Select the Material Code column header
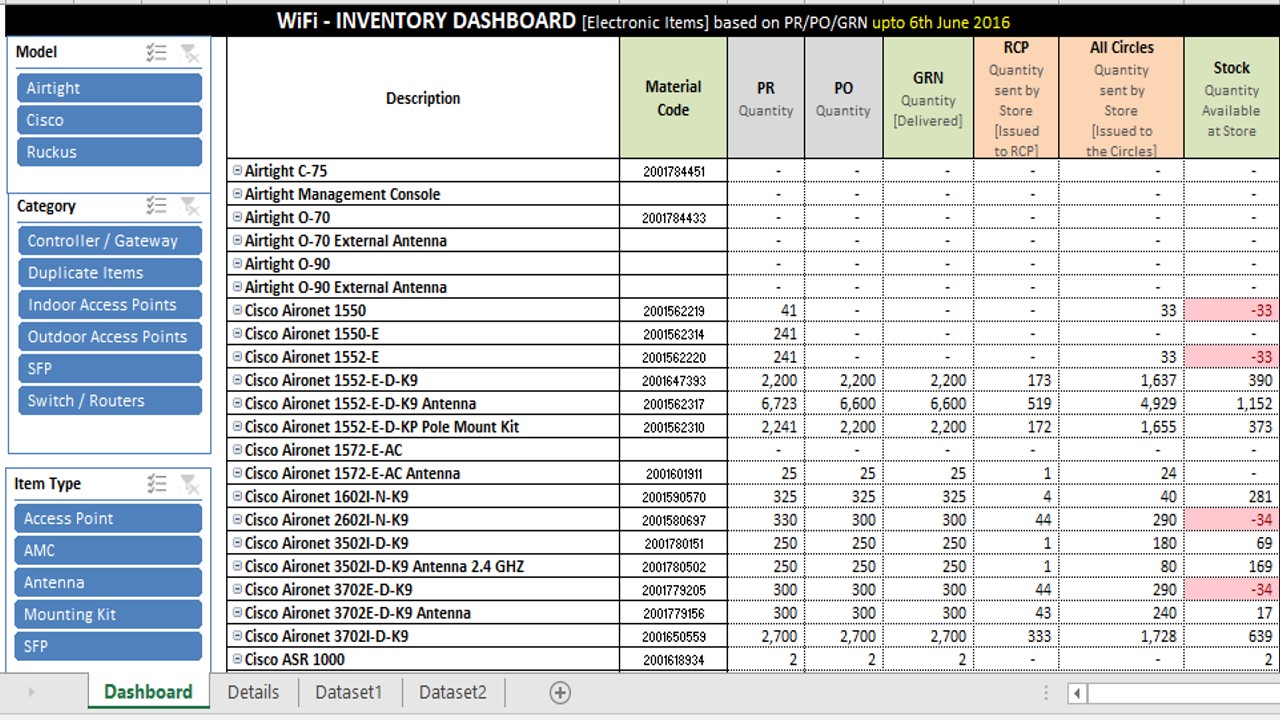Viewport: 1280px width, 720px height. 673,98
